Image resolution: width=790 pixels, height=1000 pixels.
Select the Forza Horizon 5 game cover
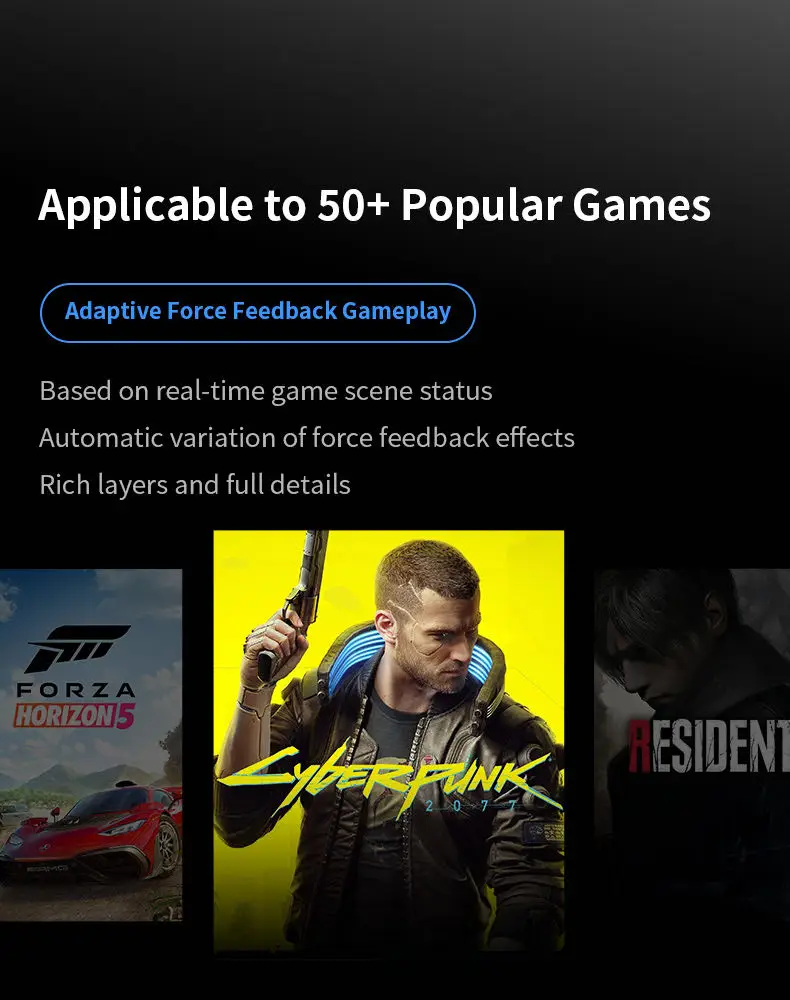[91, 744]
